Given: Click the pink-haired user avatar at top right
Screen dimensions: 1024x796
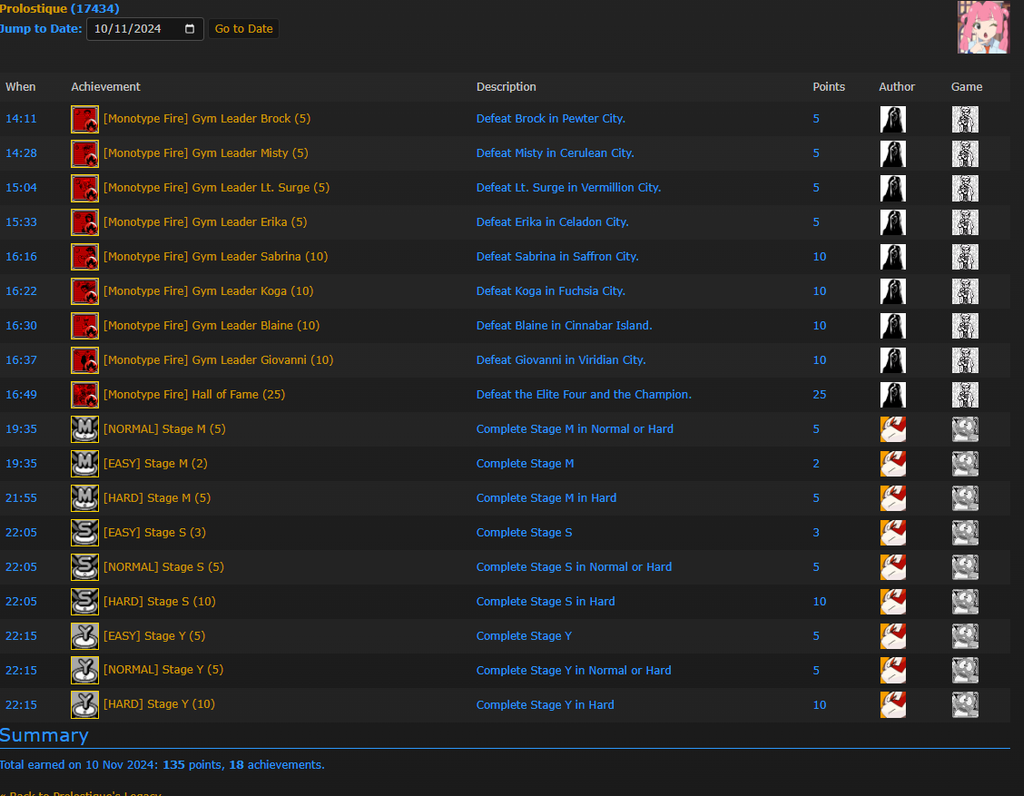Looking at the screenshot, I should pos(983,27).
